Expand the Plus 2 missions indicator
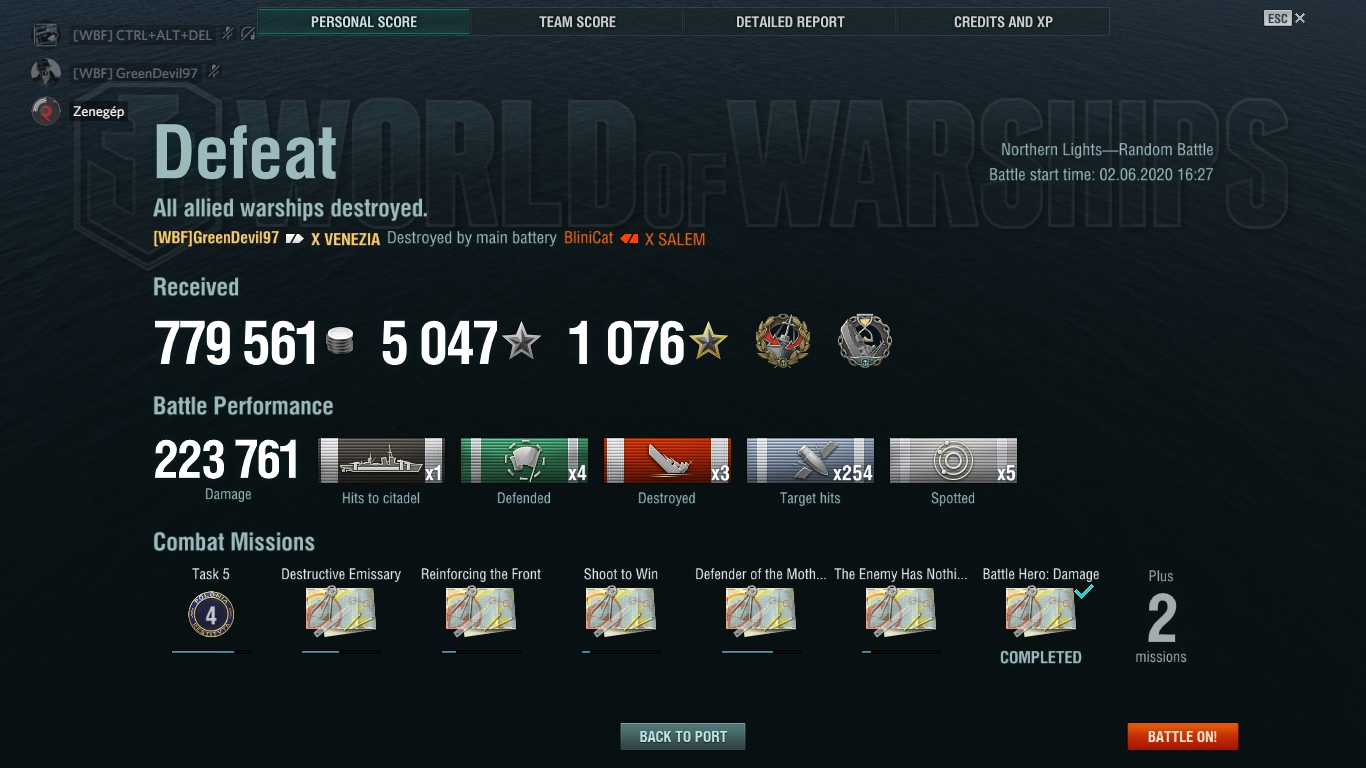This screenshot has height=768, width=1366. (1161, 618)
